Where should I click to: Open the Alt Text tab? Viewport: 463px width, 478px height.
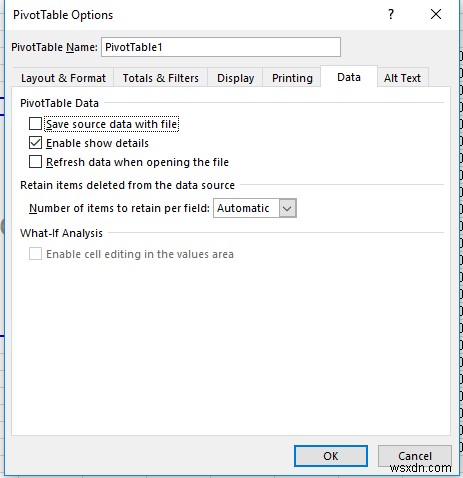click(x=402, y=78)
